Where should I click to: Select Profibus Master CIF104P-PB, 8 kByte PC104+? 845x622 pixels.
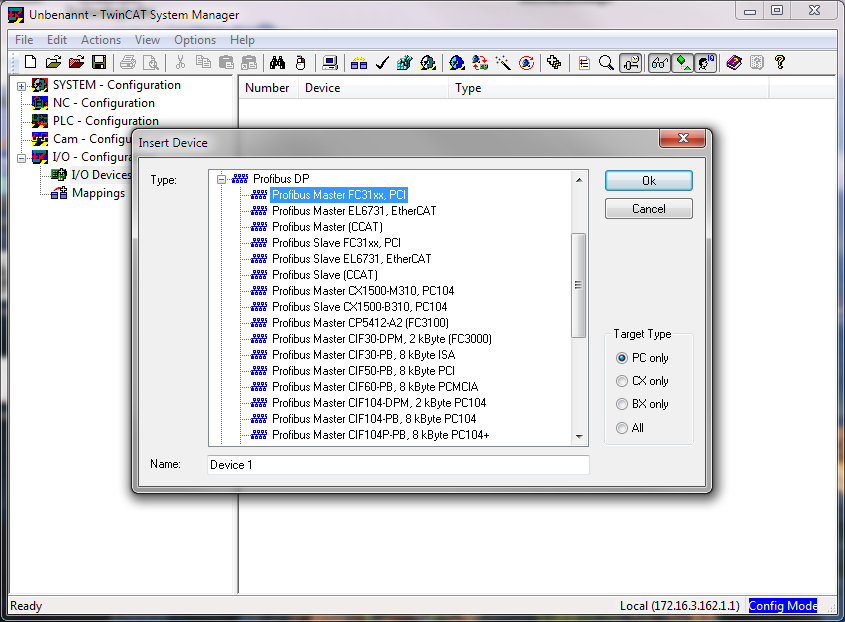tap(380, 435)
